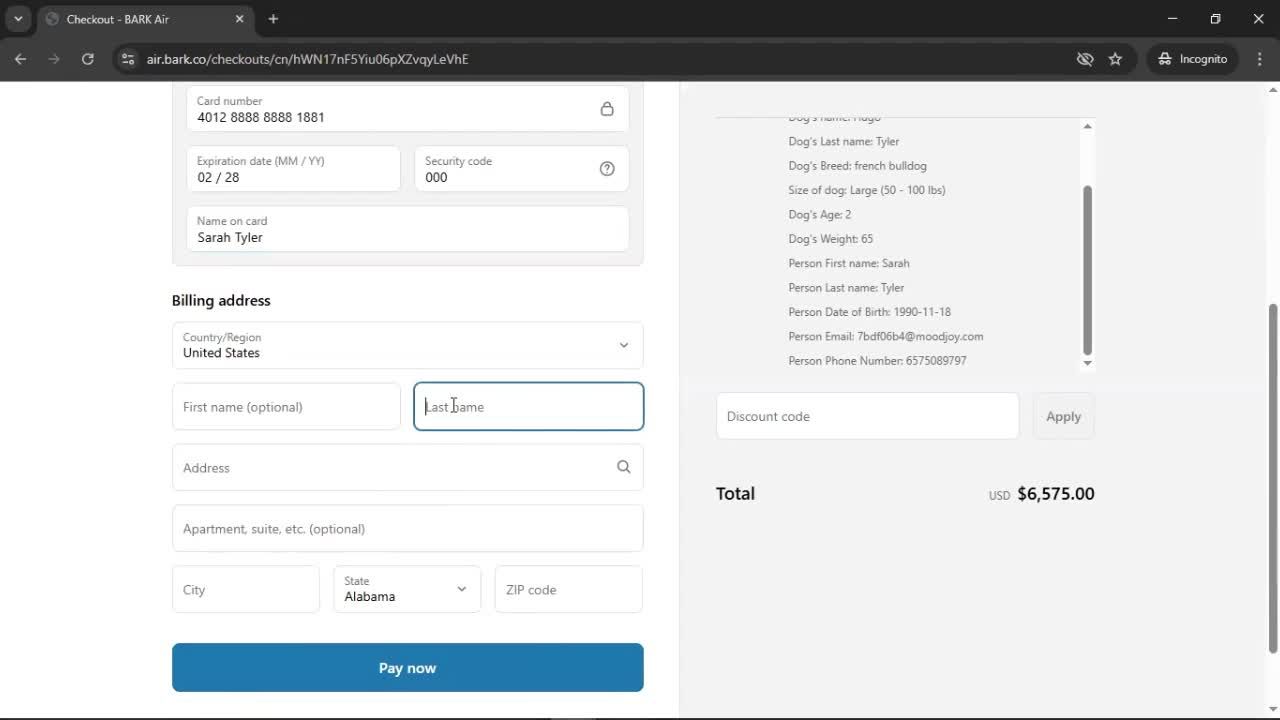Click the Person Last name: Tyler line
This screenshot has width=1280, height=720.
tap(846, 287)
